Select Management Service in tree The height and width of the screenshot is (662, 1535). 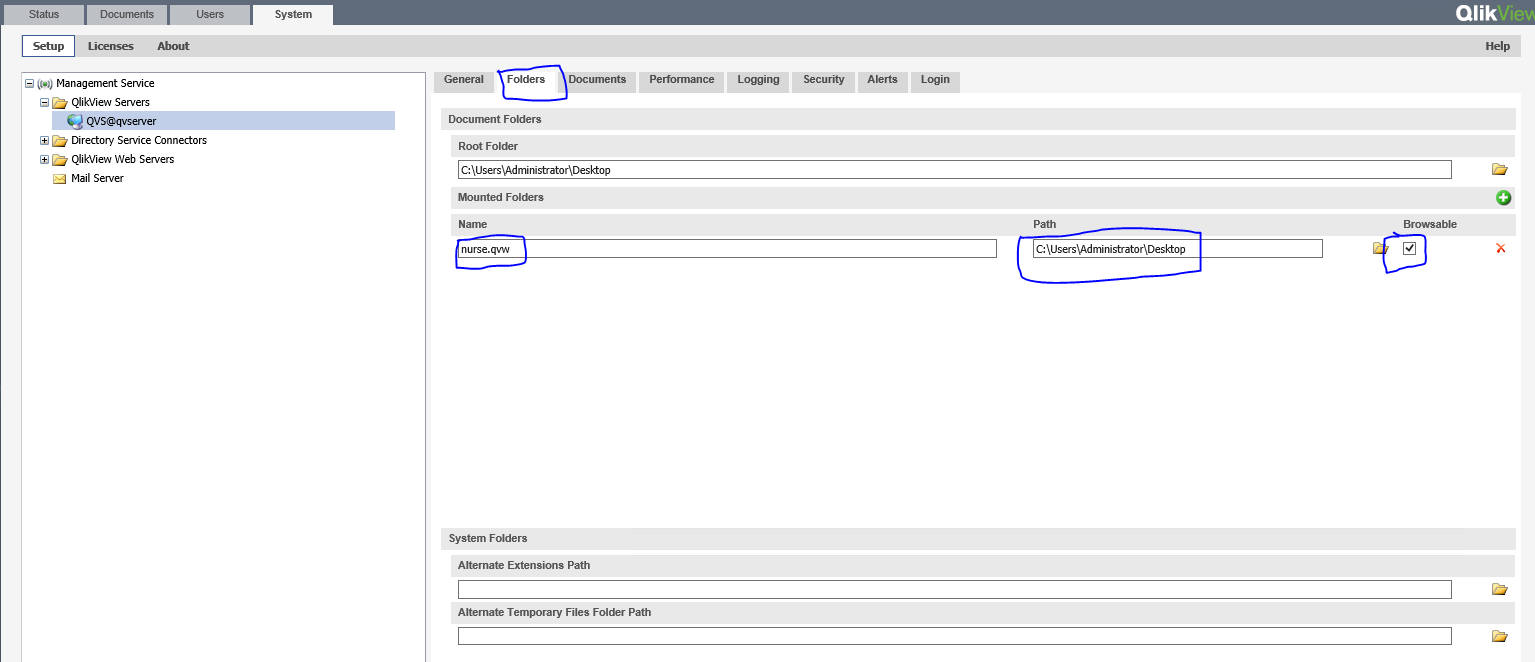[x=105, y=83]
